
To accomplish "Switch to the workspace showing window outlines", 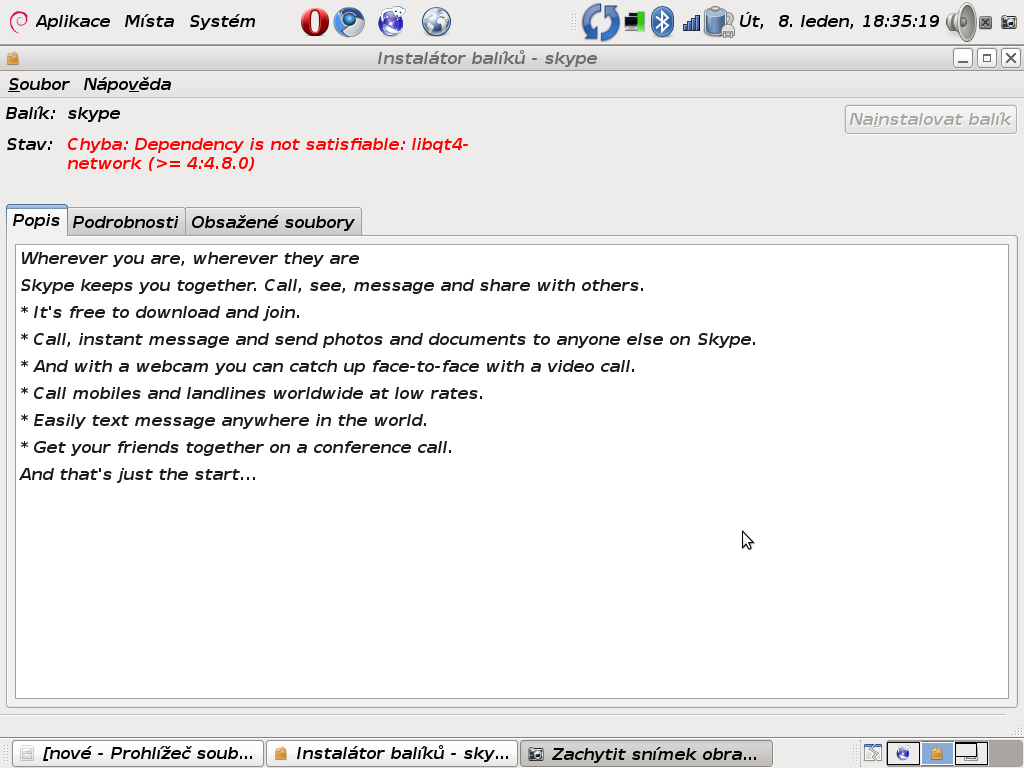I will pos(970,753).
